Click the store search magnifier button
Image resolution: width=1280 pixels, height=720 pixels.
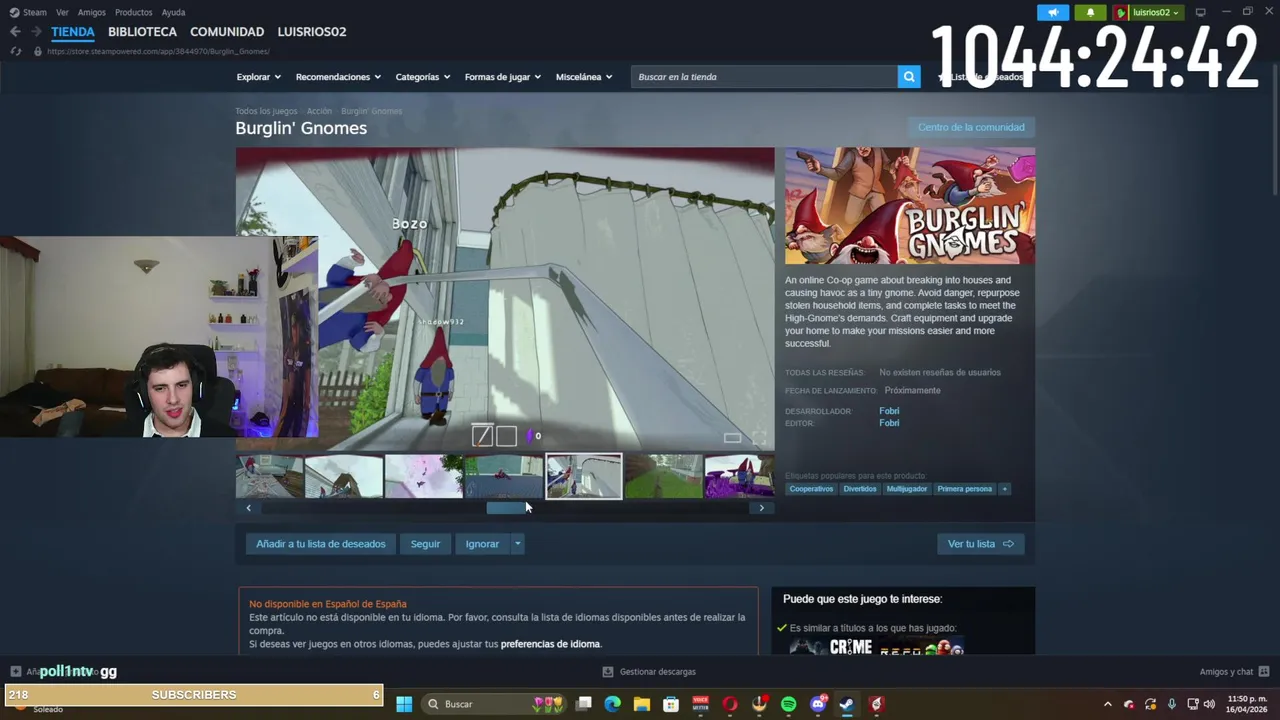pyautogui.click(x=909, y=77)
